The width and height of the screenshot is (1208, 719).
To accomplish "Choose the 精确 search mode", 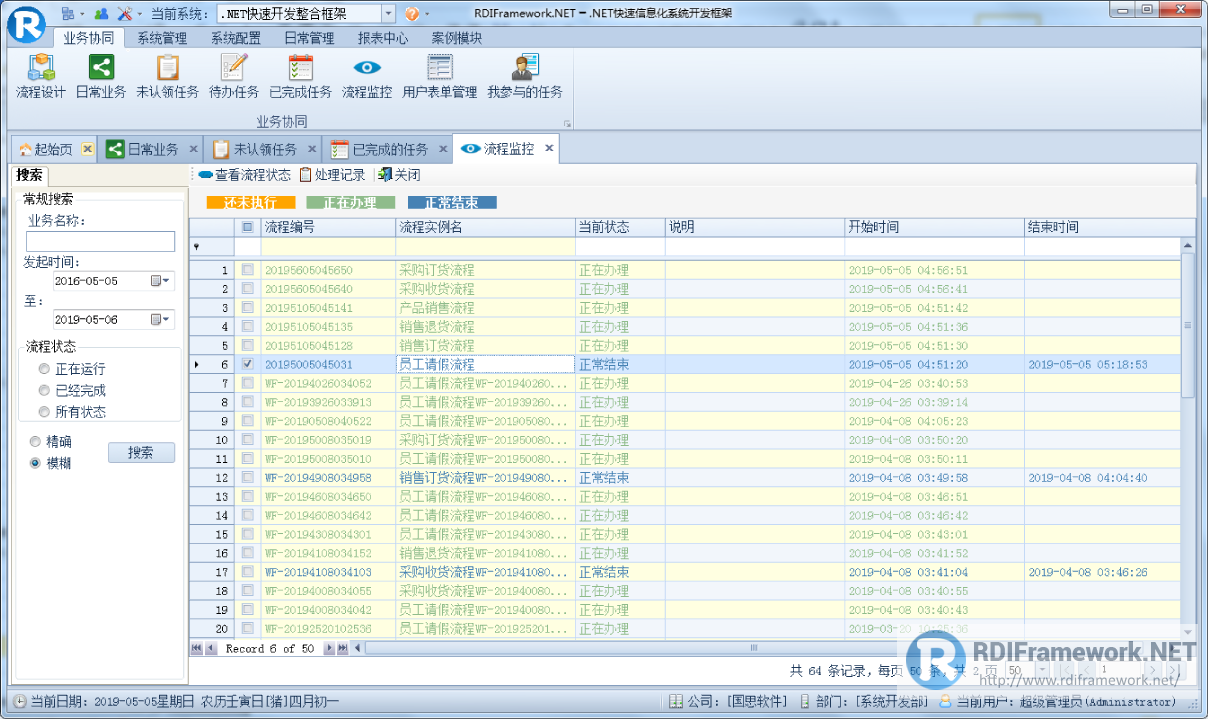I will click(36, 441).
